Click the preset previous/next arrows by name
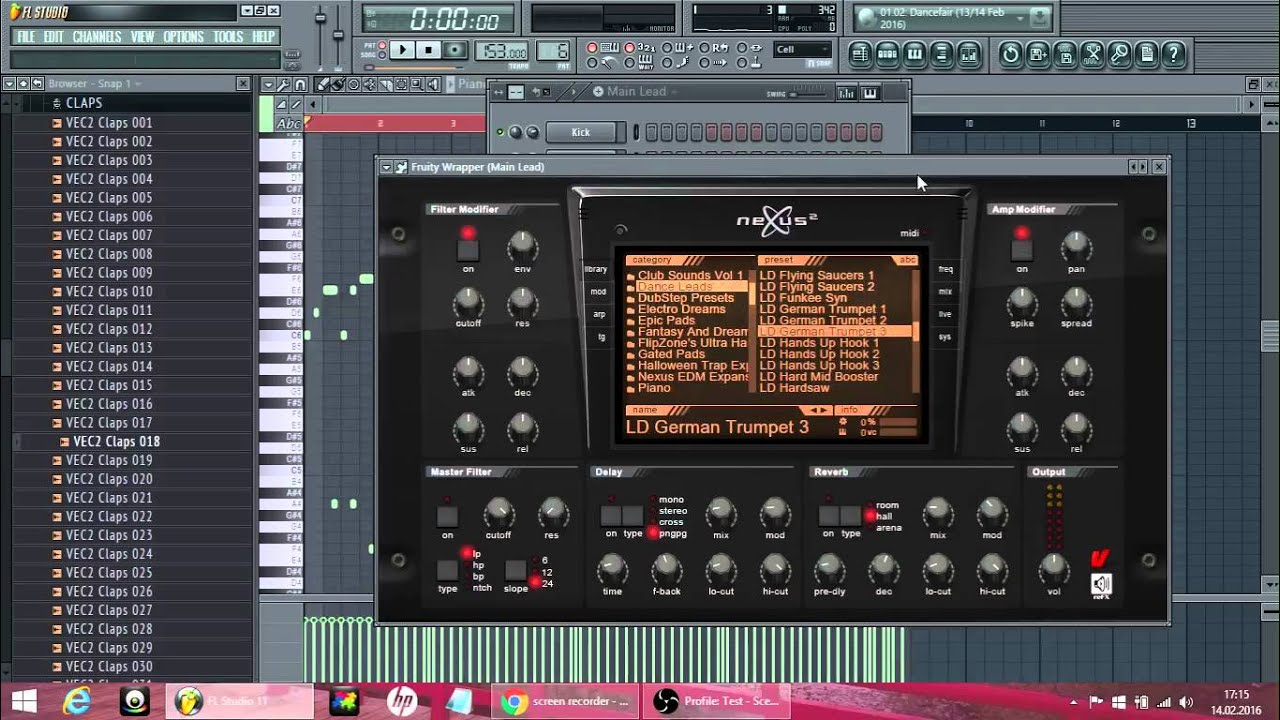1280x720 pixels. [818, 410]
